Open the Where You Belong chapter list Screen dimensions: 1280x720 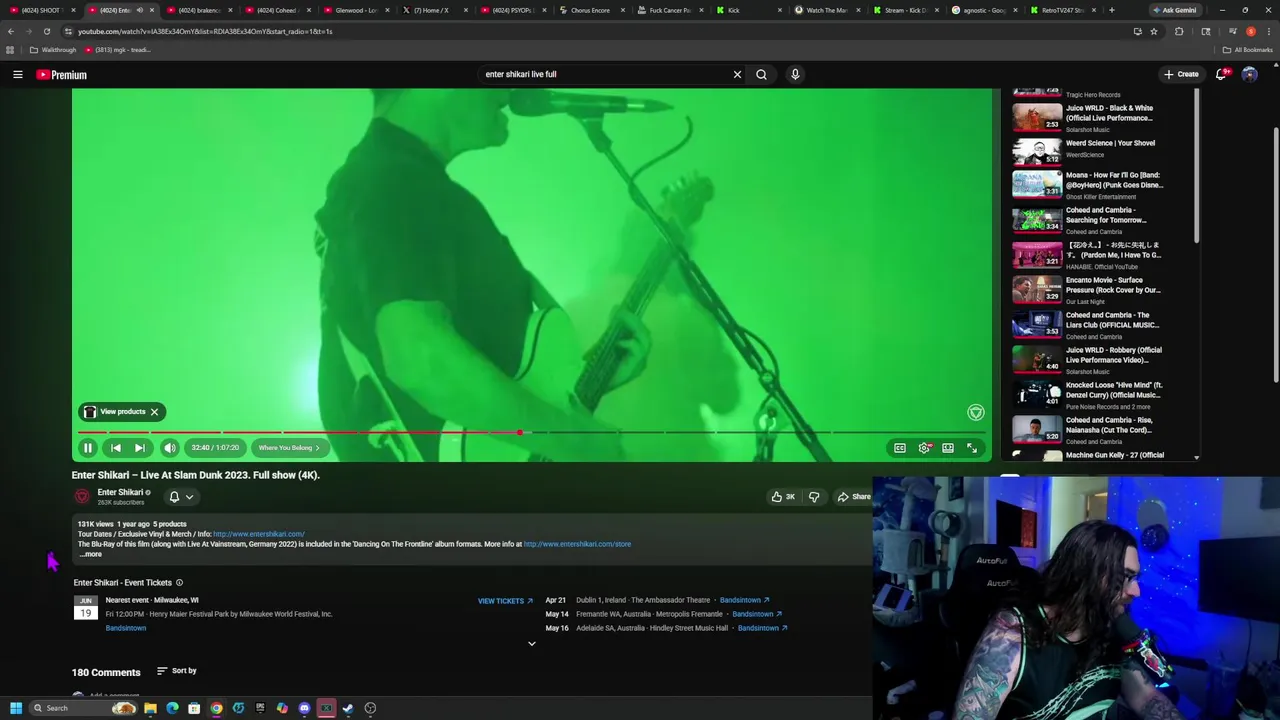click(289, 448)
